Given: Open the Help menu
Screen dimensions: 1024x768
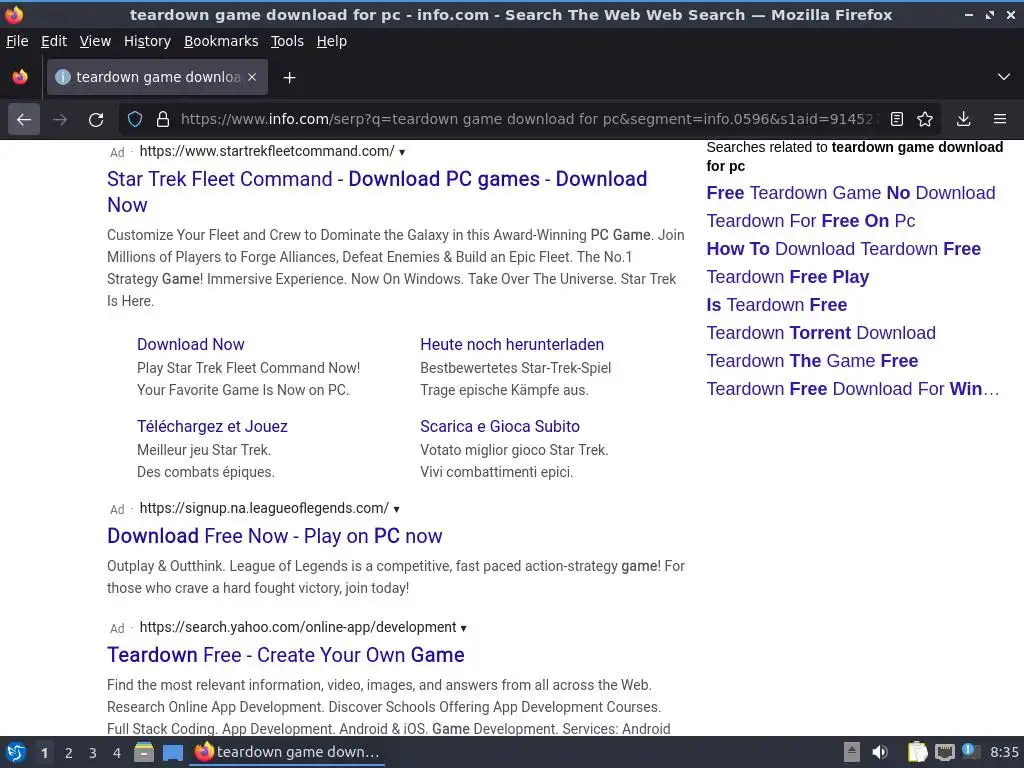Looking at the screenshot, I should tap(332, 41).
